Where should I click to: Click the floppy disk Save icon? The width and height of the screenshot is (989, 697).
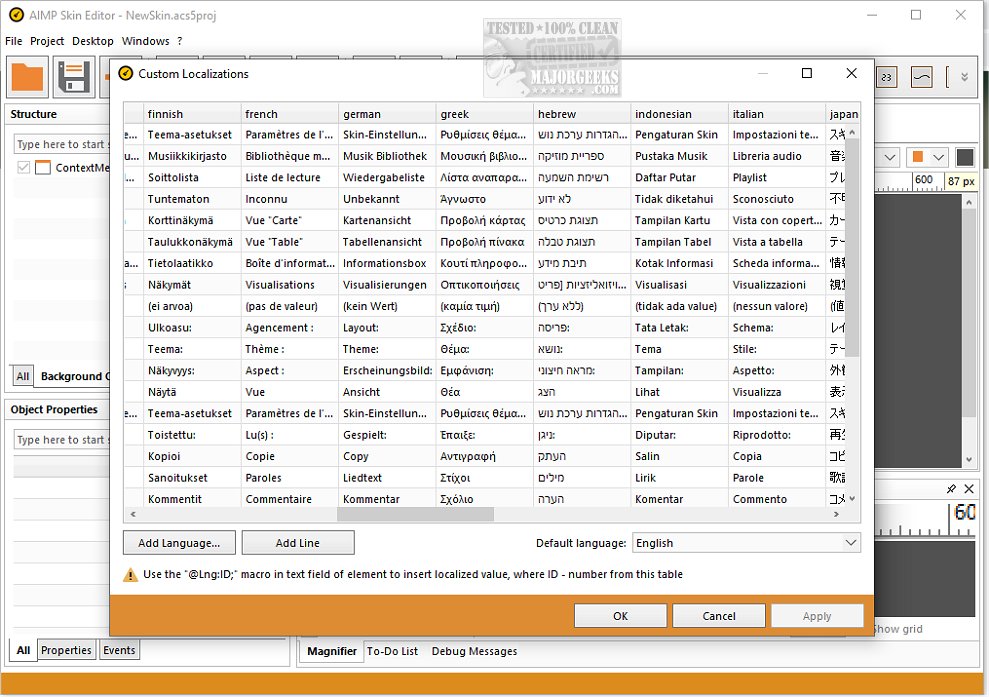[x=73, y=77]
